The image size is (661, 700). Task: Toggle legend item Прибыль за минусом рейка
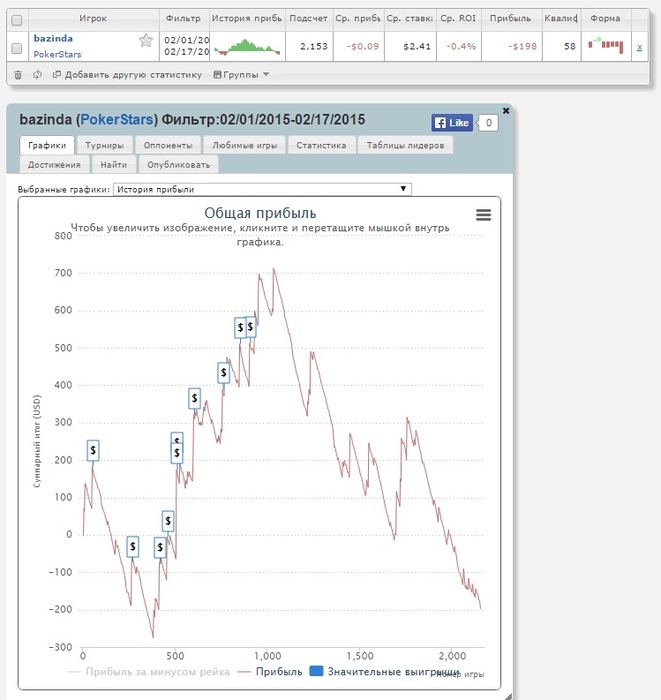[149, 672]
